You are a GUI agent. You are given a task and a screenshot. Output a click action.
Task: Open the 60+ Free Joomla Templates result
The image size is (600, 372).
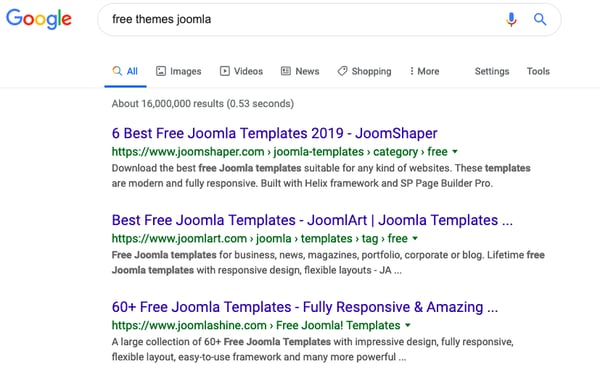coord(305,307)
